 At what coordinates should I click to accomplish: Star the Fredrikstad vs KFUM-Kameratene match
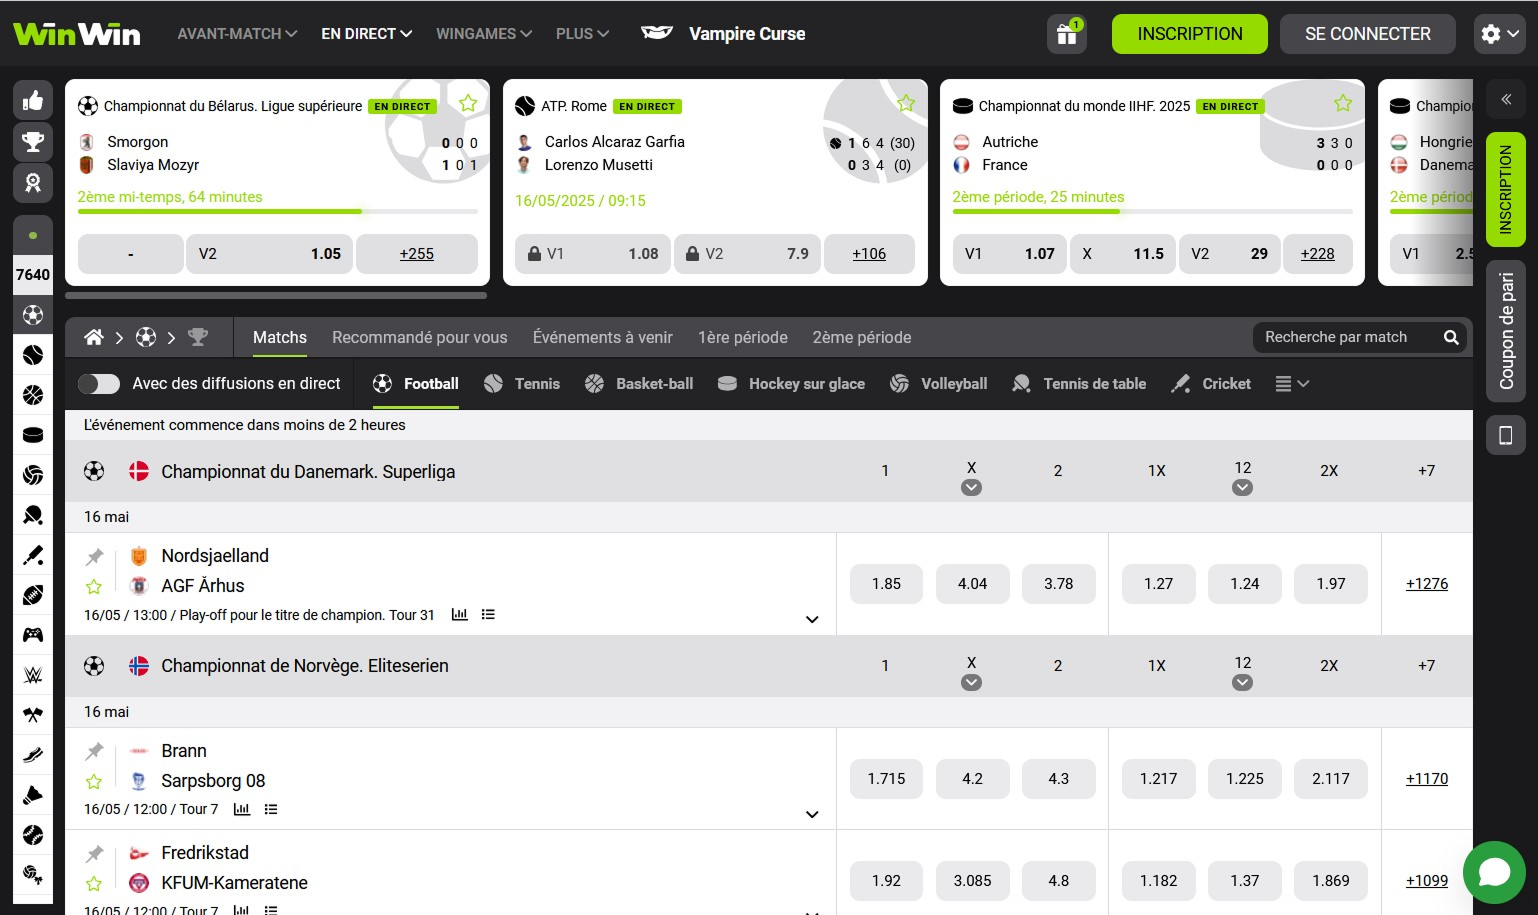pos(94,884)
